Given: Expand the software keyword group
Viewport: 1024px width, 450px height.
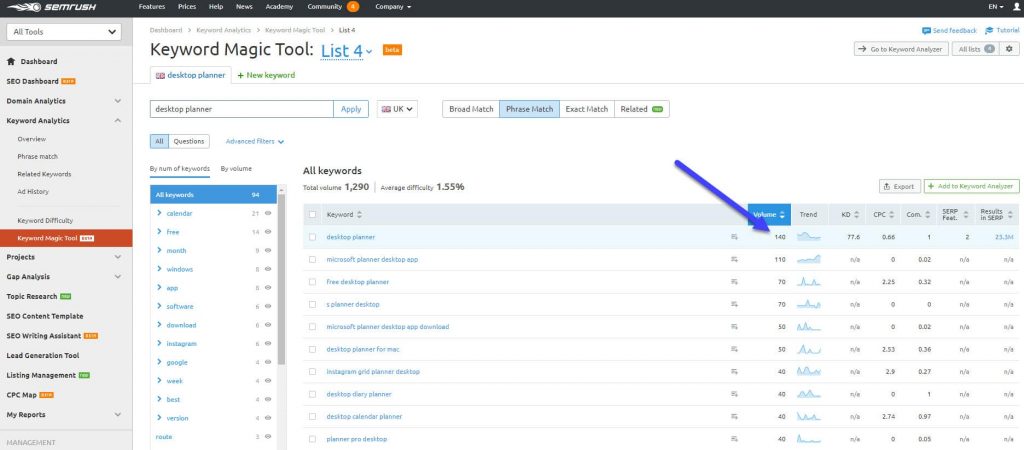Looking at the screenshot, I should tap(159, 306).
